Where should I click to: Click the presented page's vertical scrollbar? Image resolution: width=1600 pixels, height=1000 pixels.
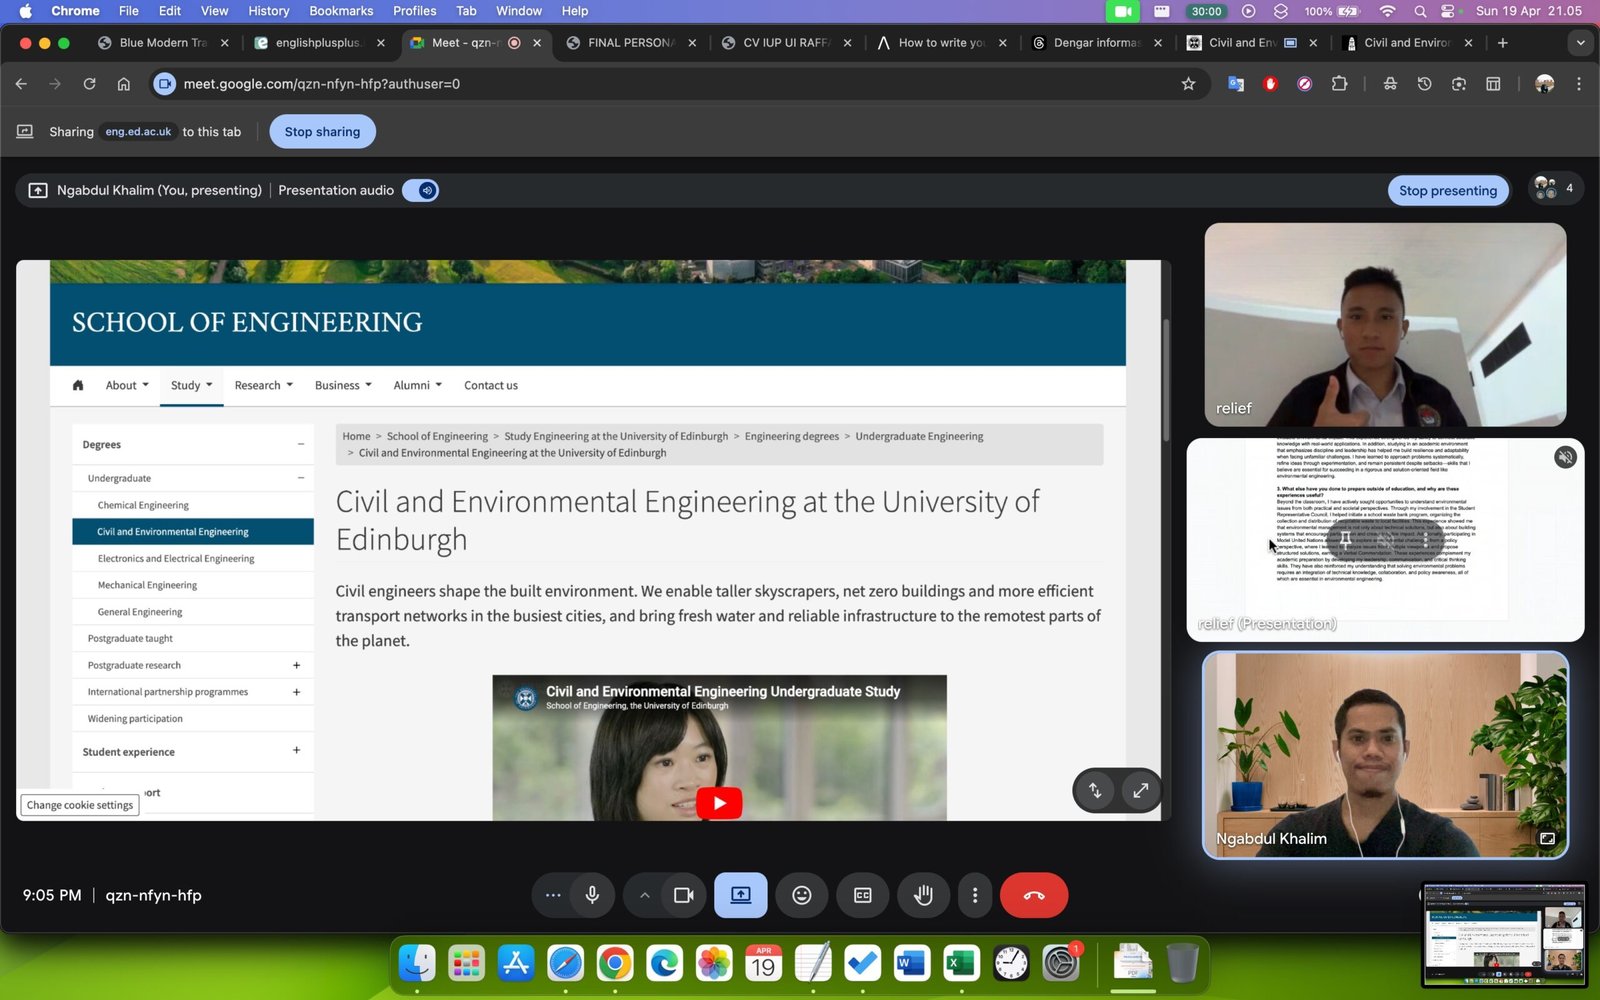coord(1165,380)
